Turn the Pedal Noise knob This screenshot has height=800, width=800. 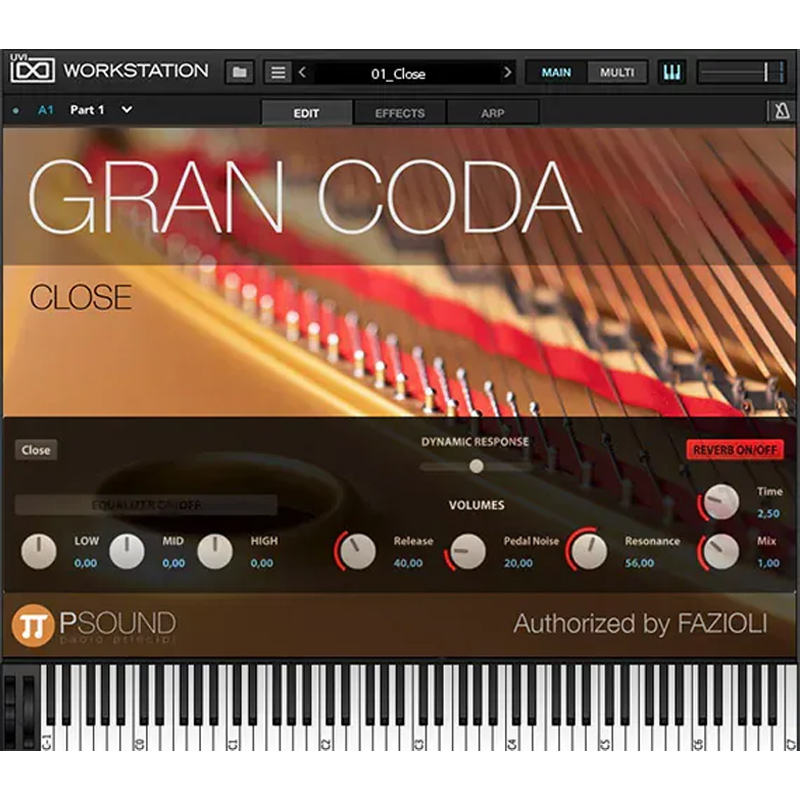467,549
